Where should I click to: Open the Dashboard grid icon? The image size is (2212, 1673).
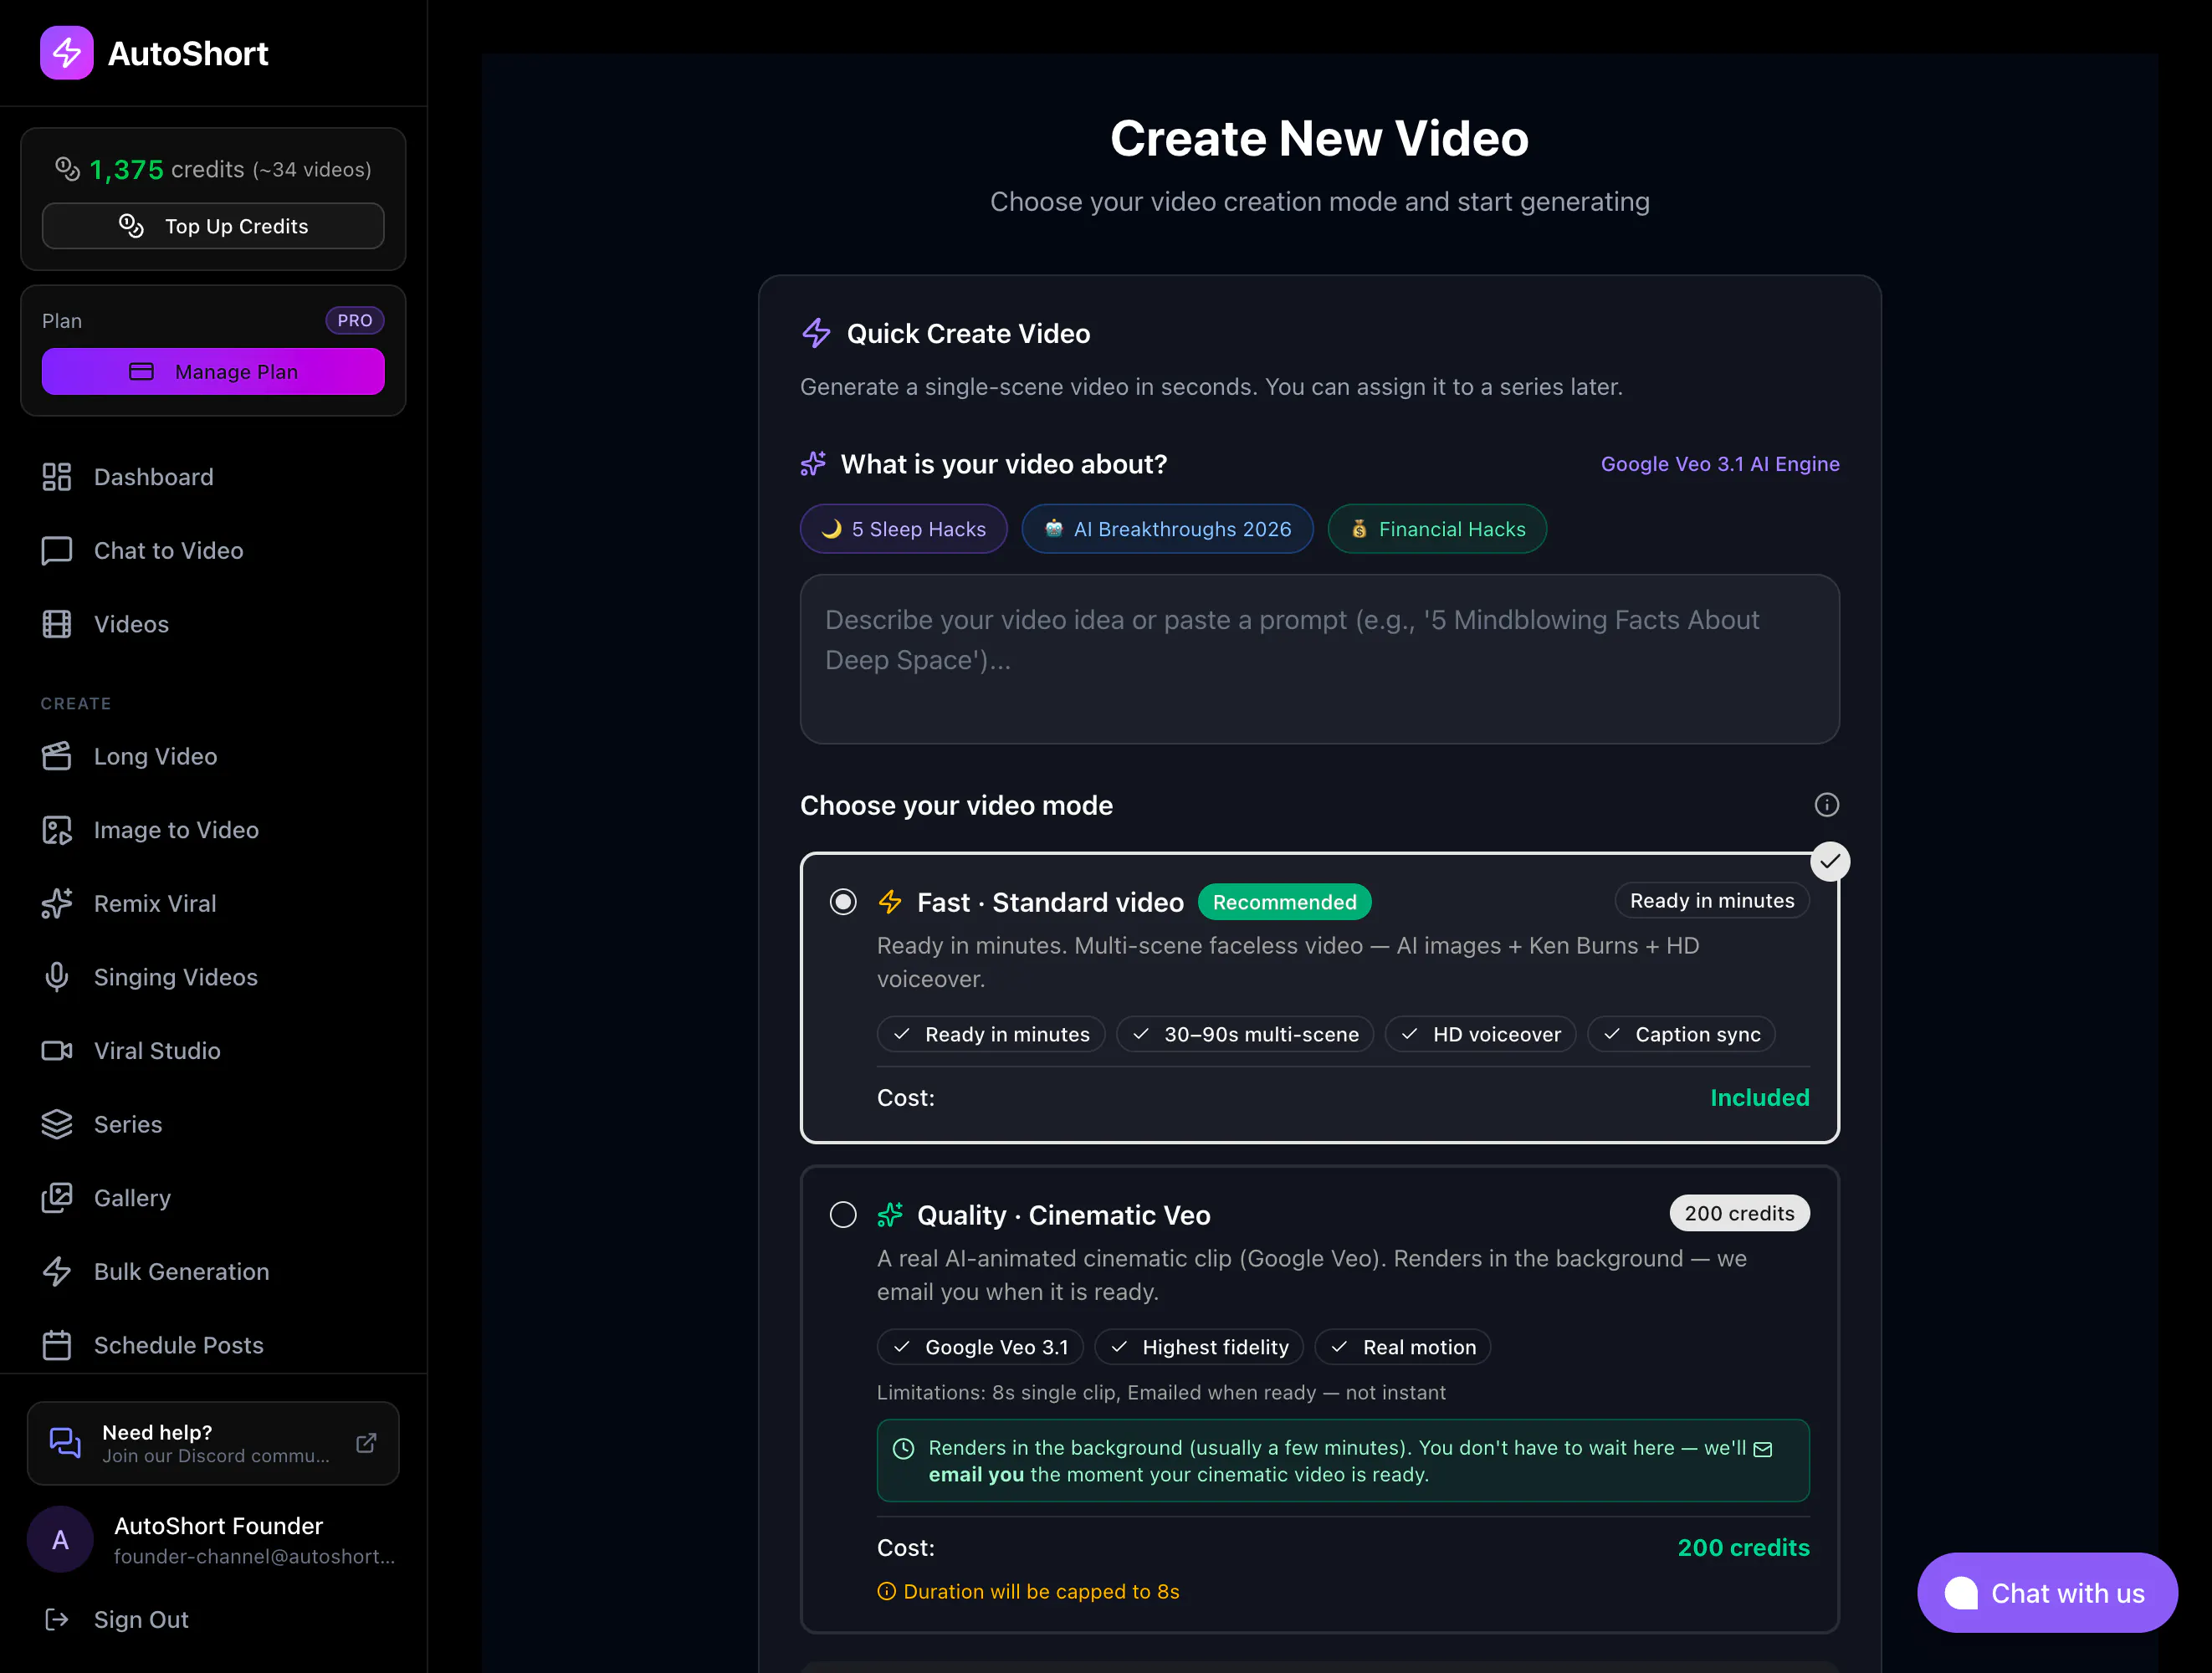tap(57, 477)
